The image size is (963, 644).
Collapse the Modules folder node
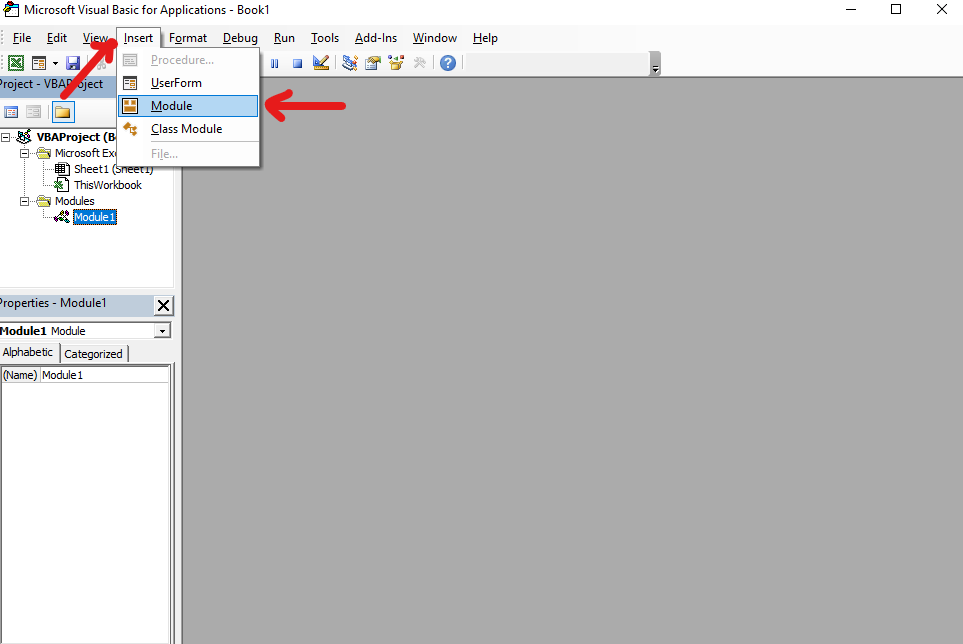26,201
